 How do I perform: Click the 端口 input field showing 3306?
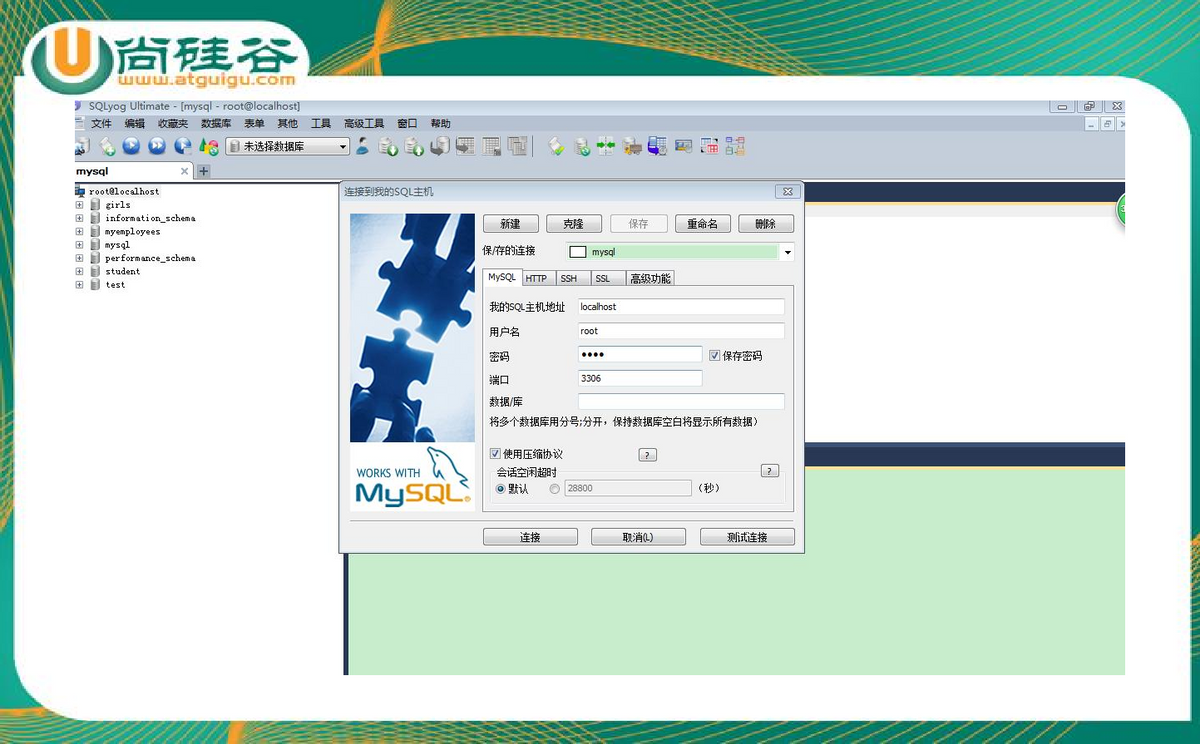coord(639,378)
